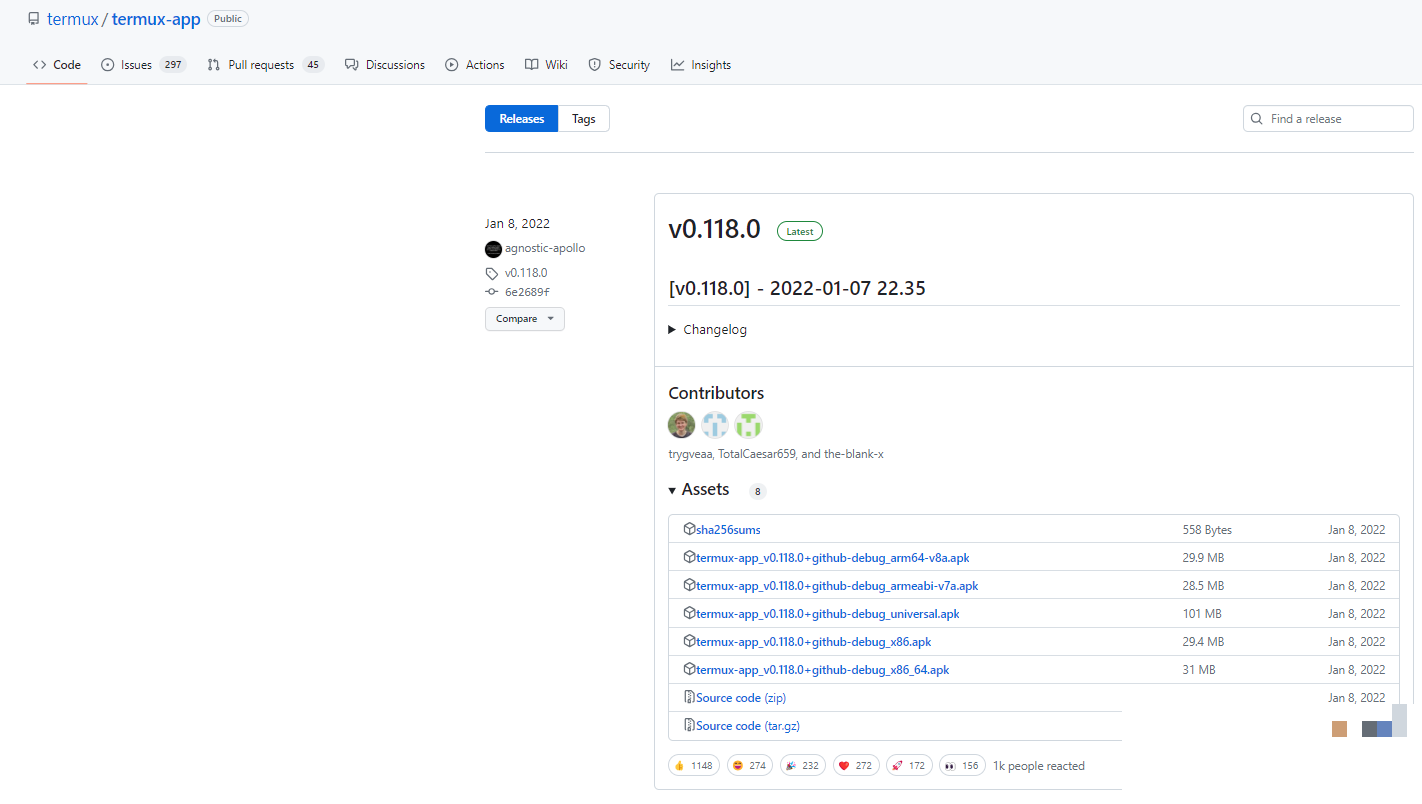
Task: Open the Compare dropdown
Action: (525, 319)
